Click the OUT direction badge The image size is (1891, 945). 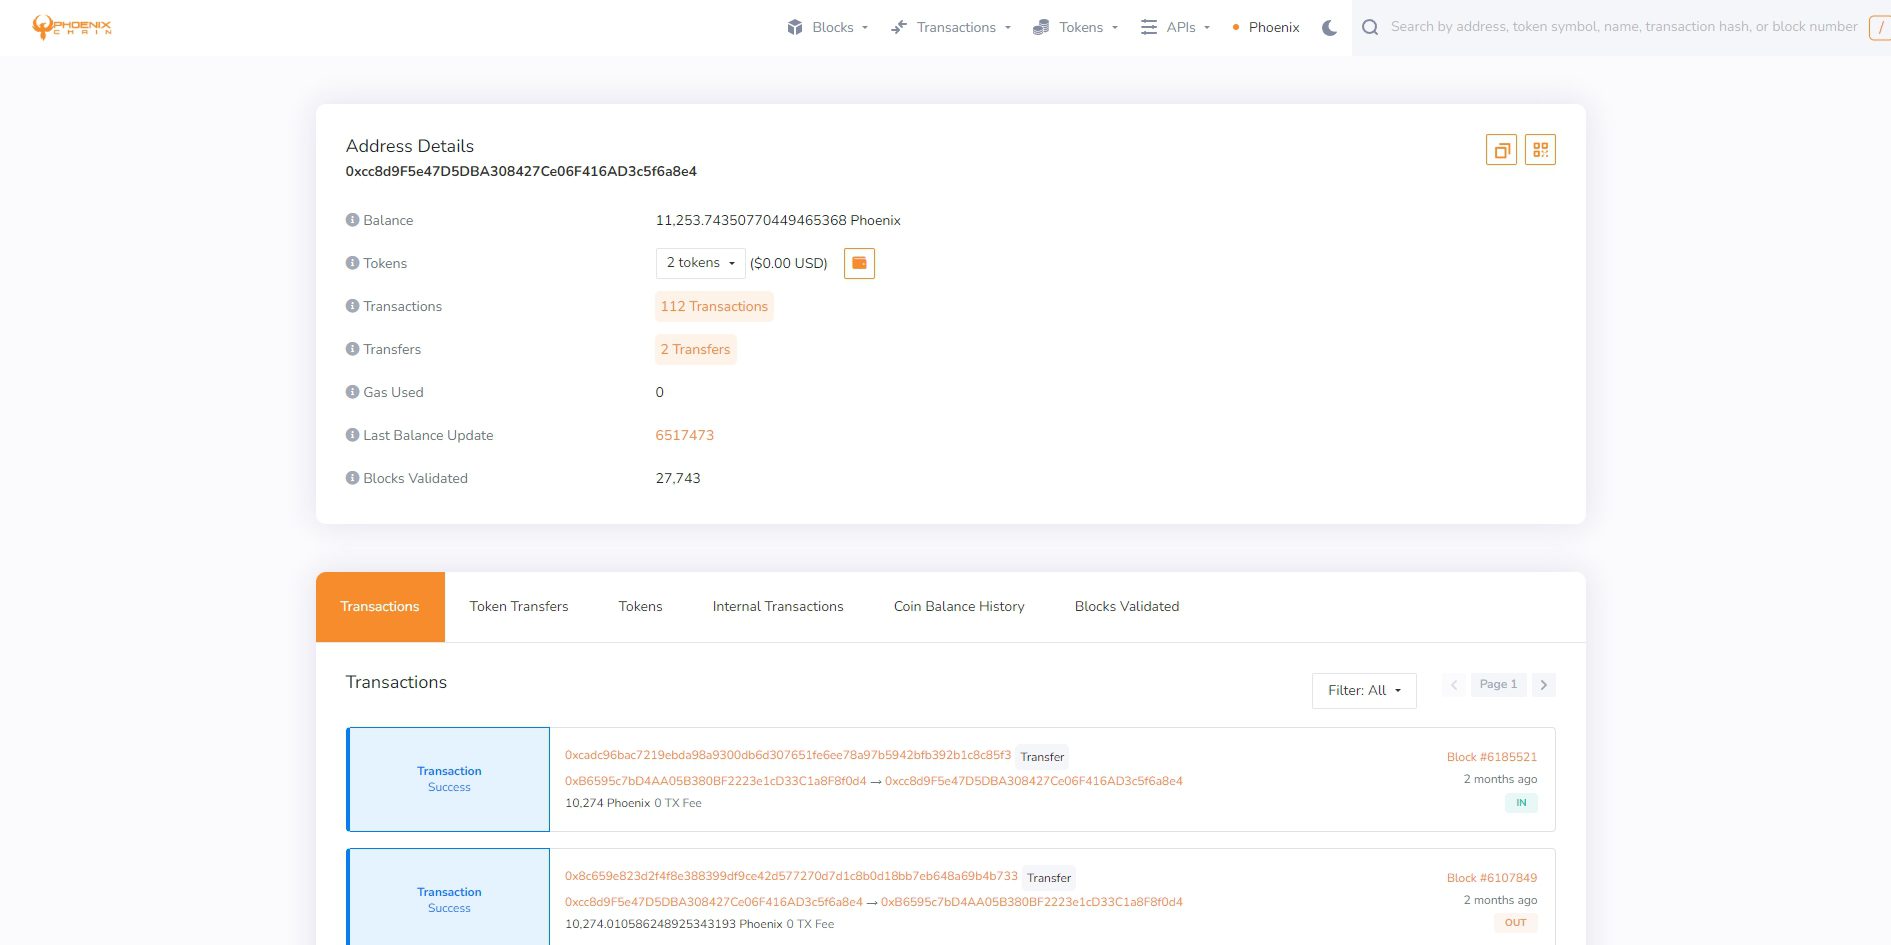pyautogui.click(x=1516, y=923)
